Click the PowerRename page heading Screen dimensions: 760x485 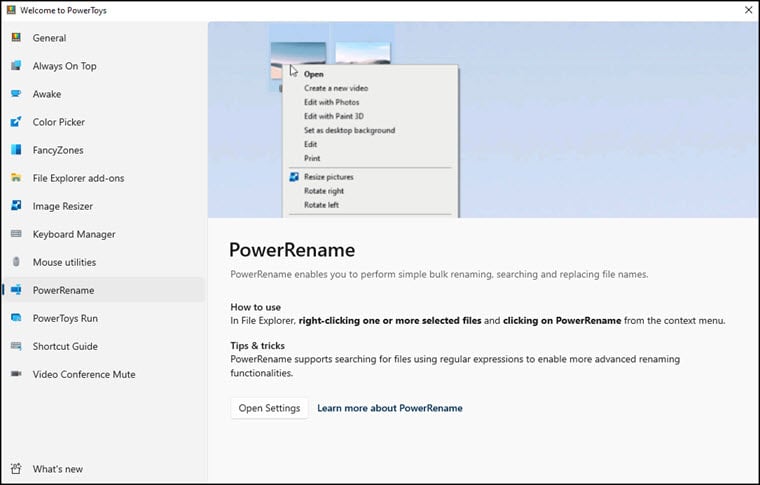tap(292, 250)
